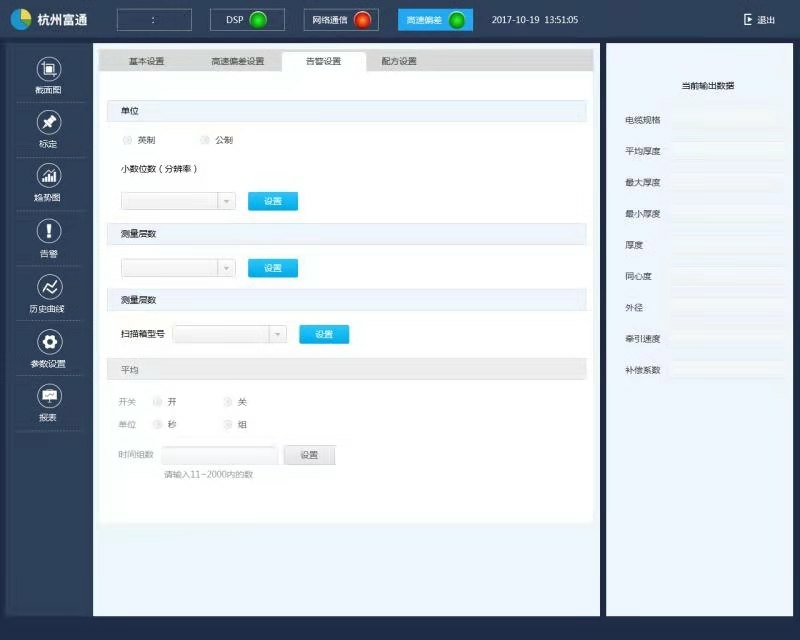
Task: Click the 高速偏差 blue indicator box
Action: (x=435, y=20)
